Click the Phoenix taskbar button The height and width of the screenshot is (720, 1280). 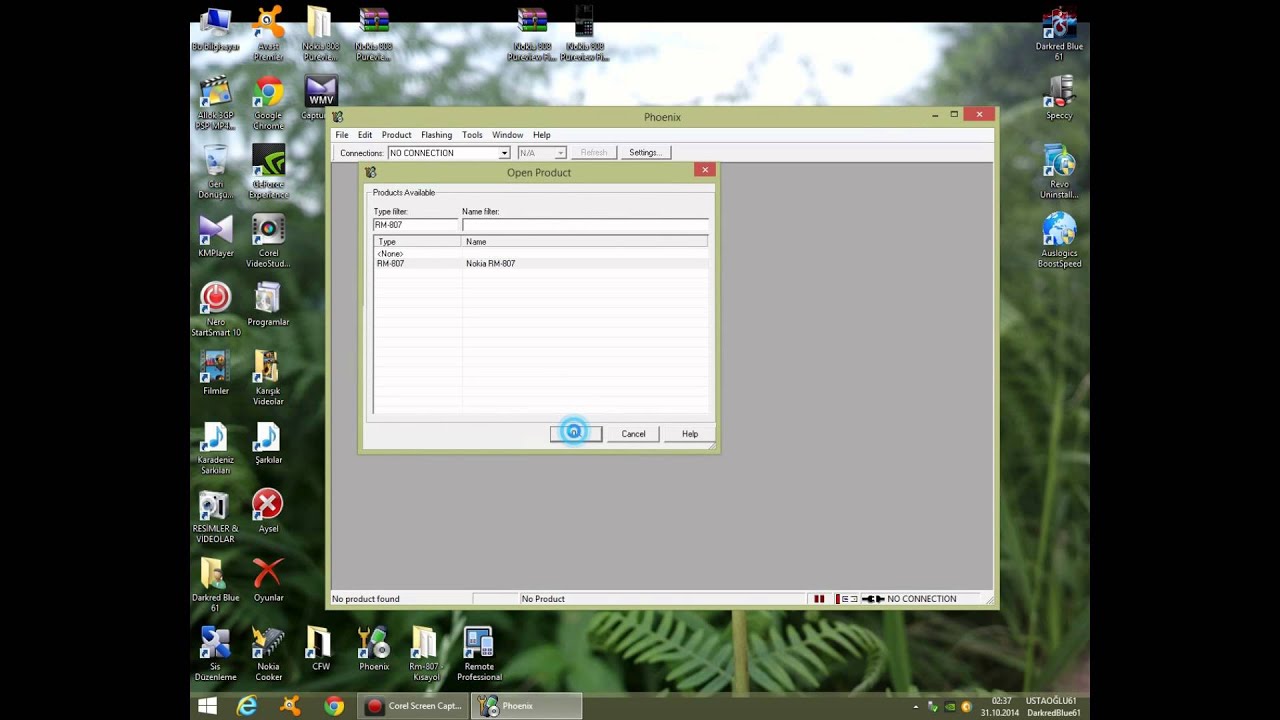click(527, 706)
